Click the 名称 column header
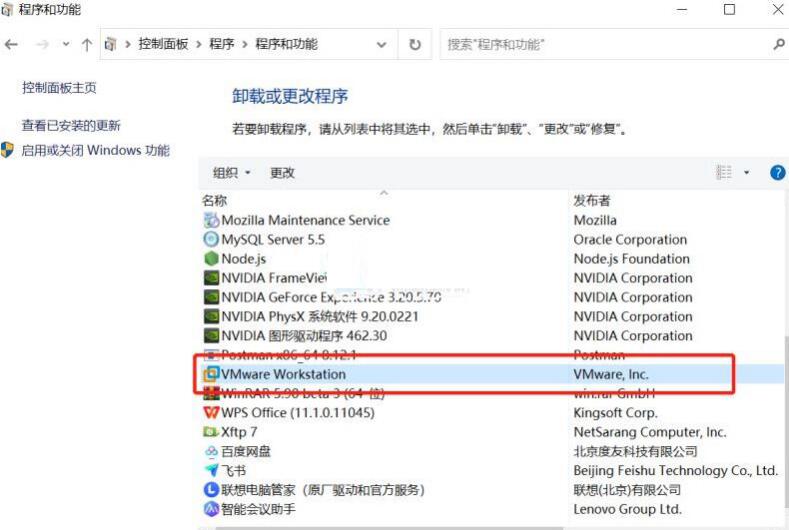This screenshot has height=530, width=789. [x=215, y=200]
